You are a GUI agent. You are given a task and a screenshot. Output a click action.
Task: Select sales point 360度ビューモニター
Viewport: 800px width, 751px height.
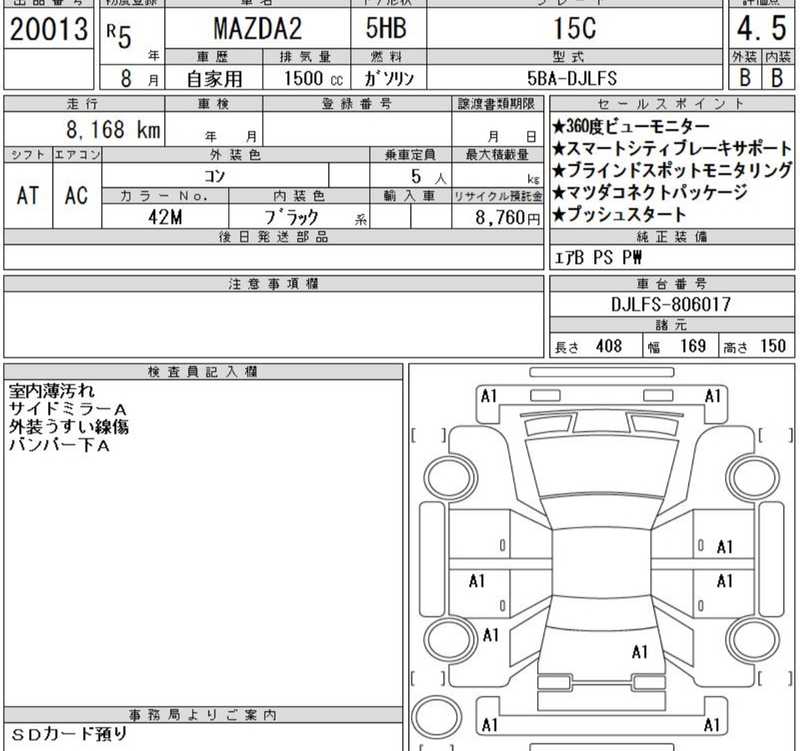631,126
